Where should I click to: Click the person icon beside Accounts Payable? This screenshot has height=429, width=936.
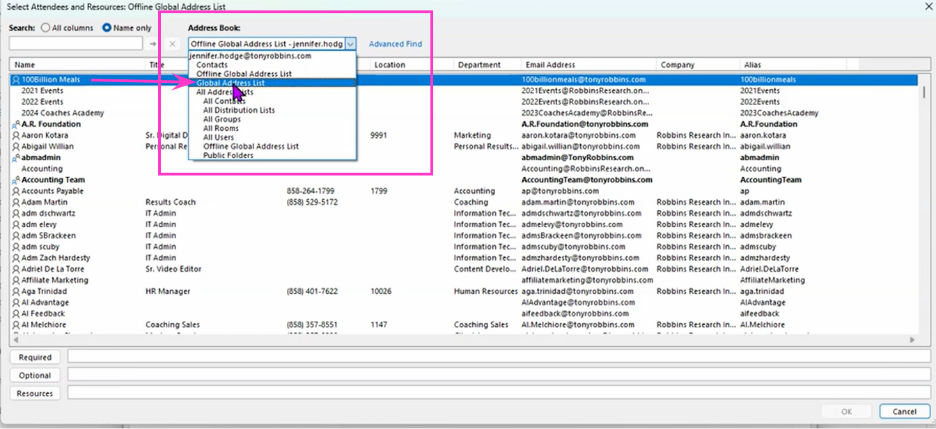16,191
